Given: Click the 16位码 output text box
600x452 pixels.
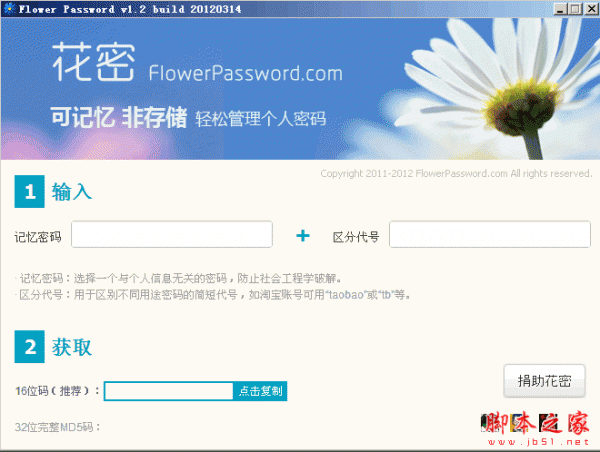Looking at the screenshot, I should (x=169, y=391).
